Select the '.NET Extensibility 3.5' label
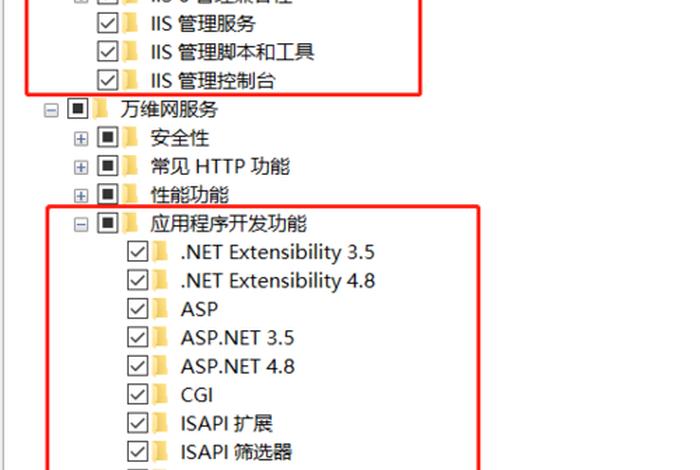The image size is (700, 470). click(278, 252)
